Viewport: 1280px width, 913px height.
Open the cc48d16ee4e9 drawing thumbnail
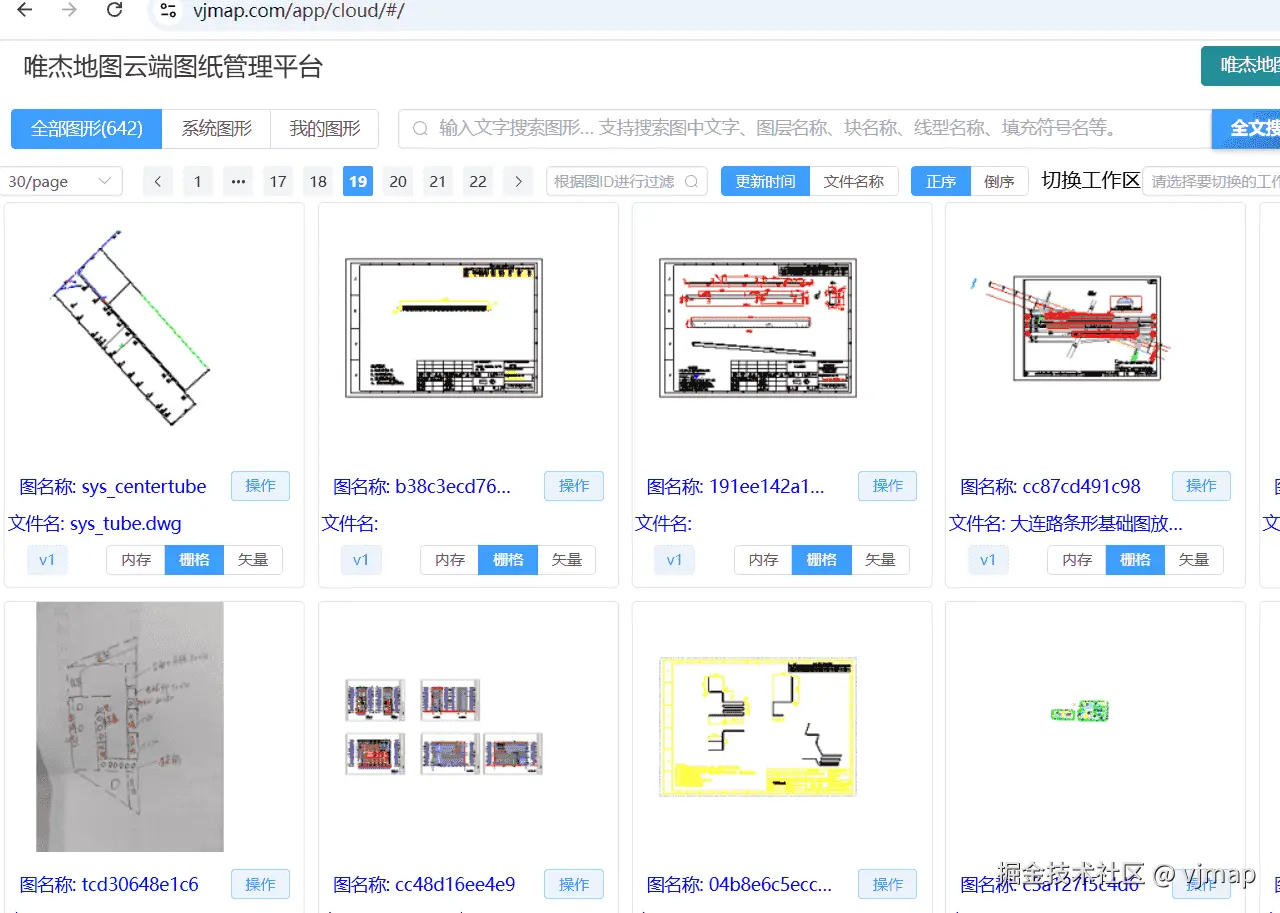(444, 726)
